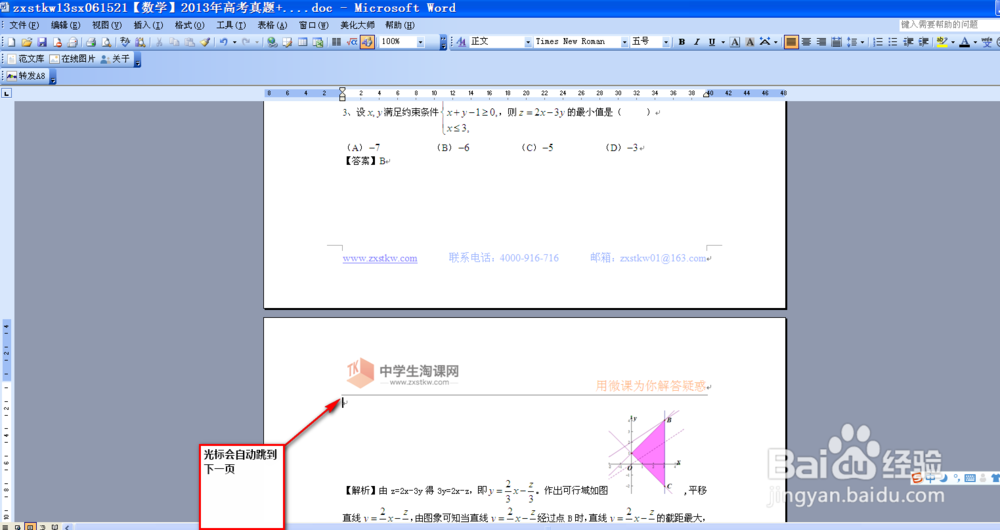
Task: Insert a table from the toolbar
Action: point(302,42)
